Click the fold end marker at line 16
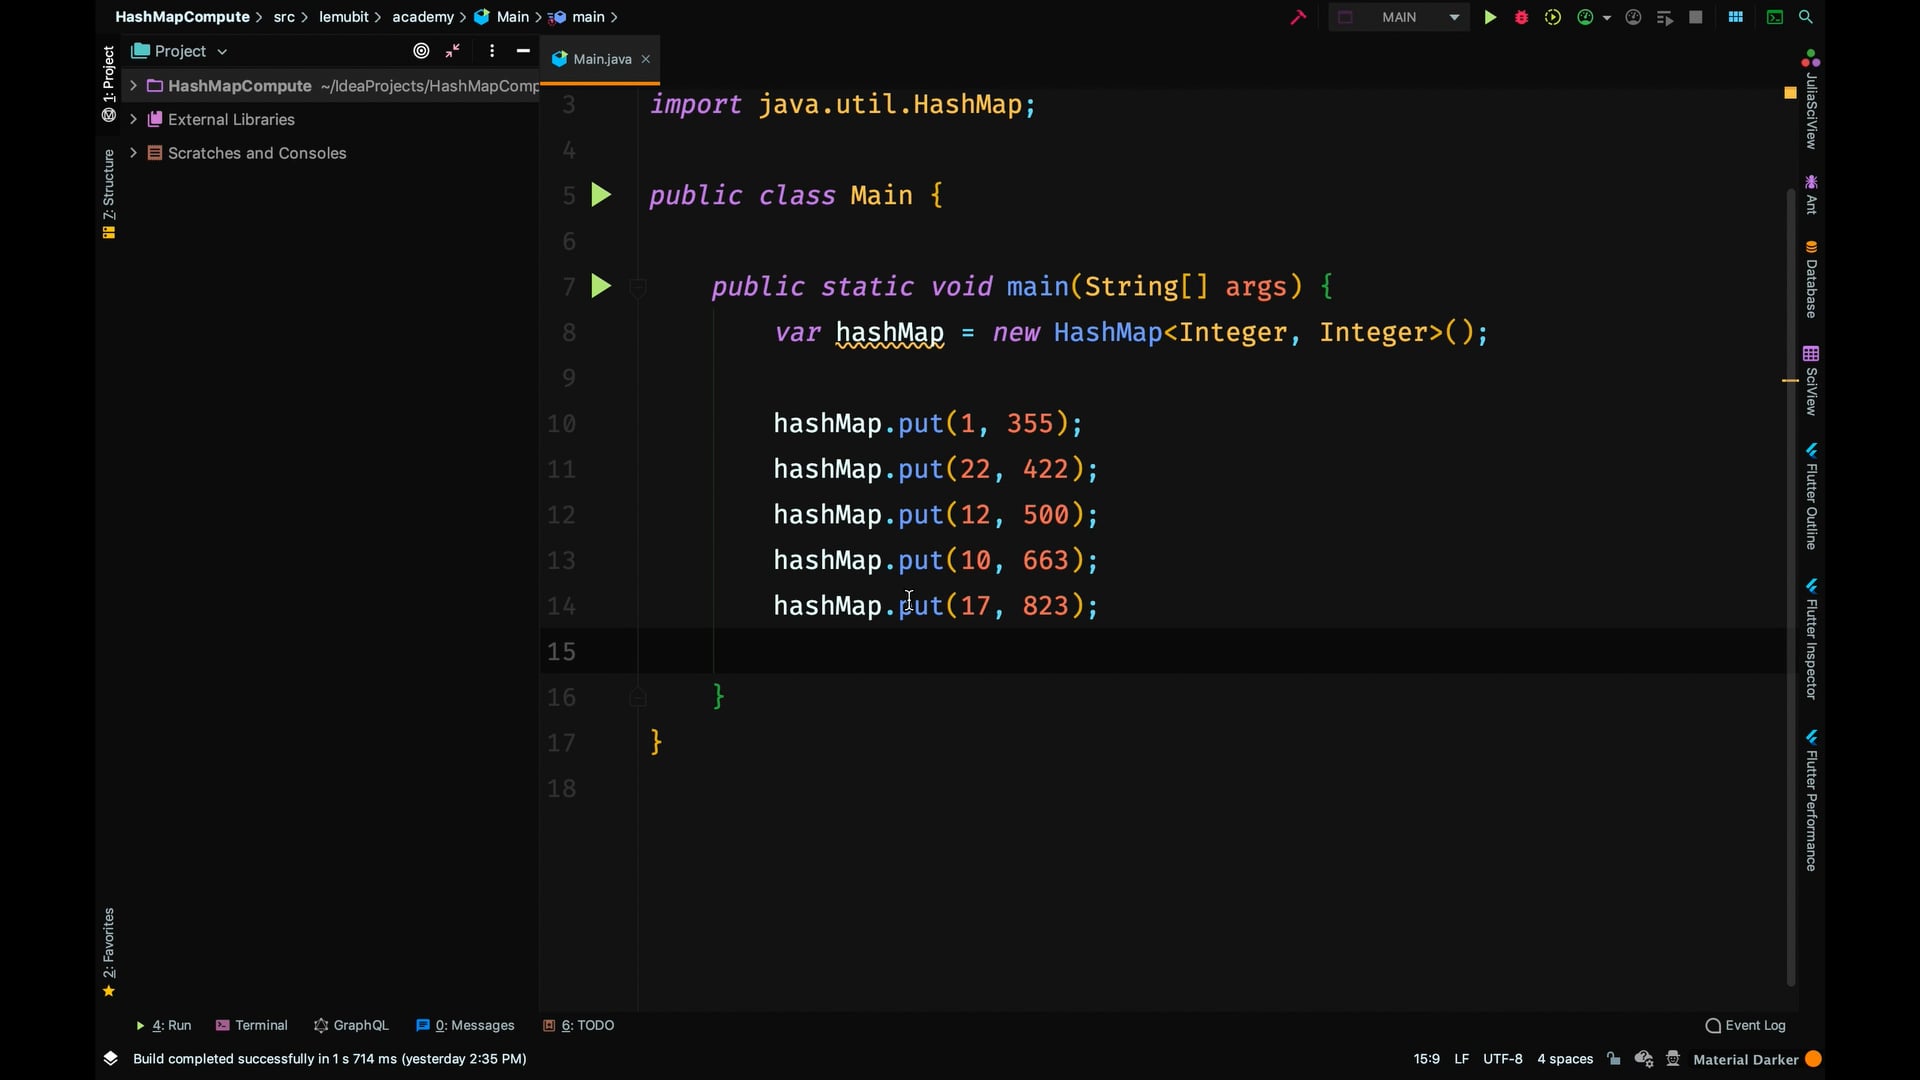Image resolution: width=1920 pixels, height=1080 pixels. coord(638,697)
